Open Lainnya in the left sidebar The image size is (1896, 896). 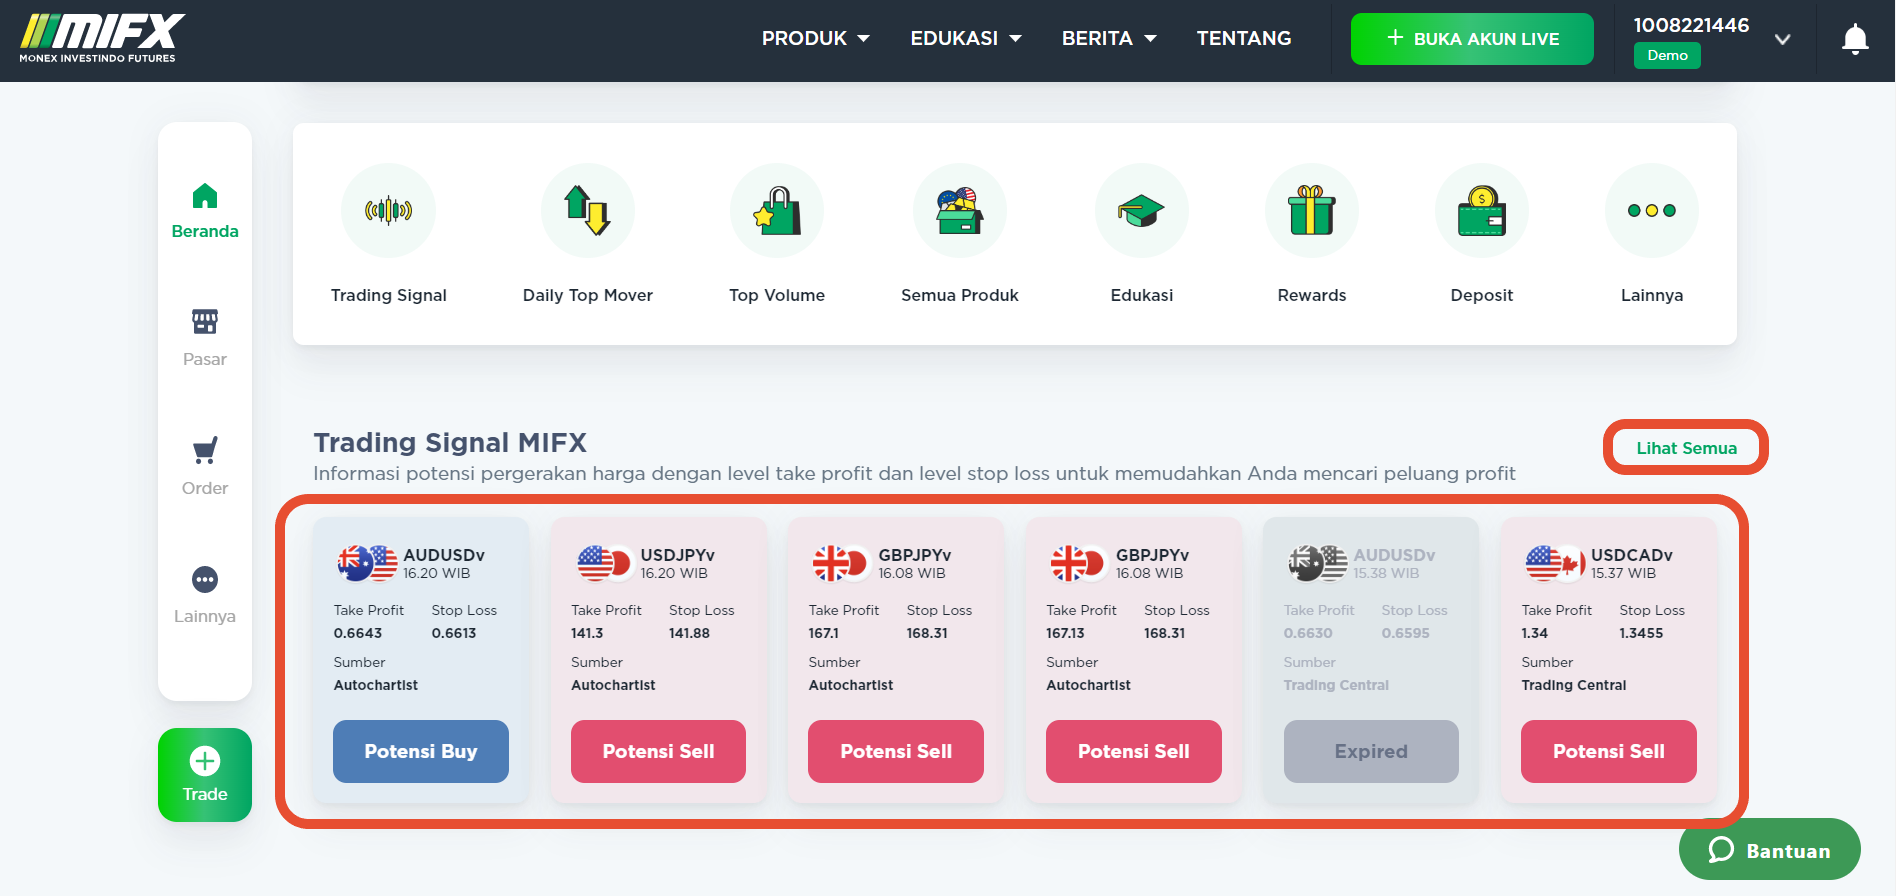(205, 597)
